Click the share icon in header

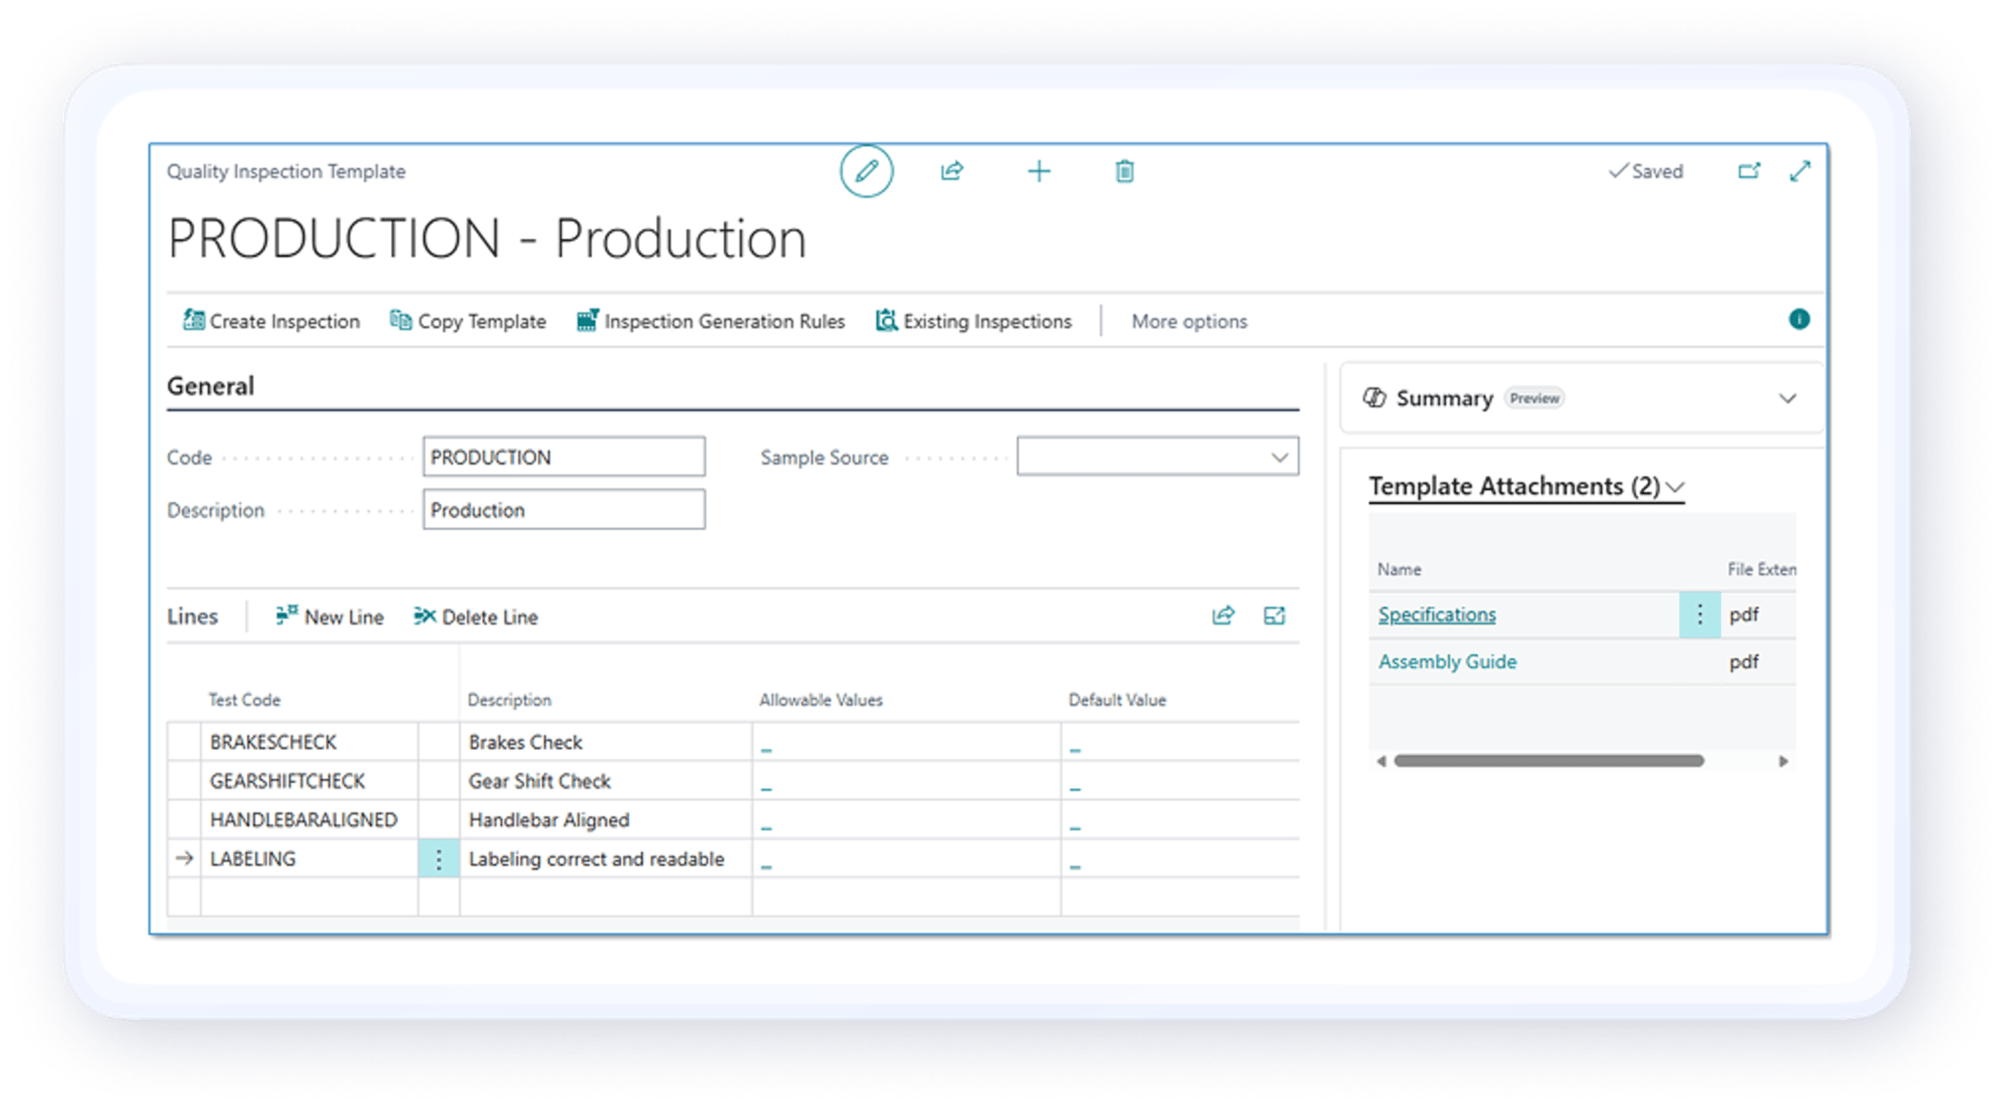pos(952,172)
